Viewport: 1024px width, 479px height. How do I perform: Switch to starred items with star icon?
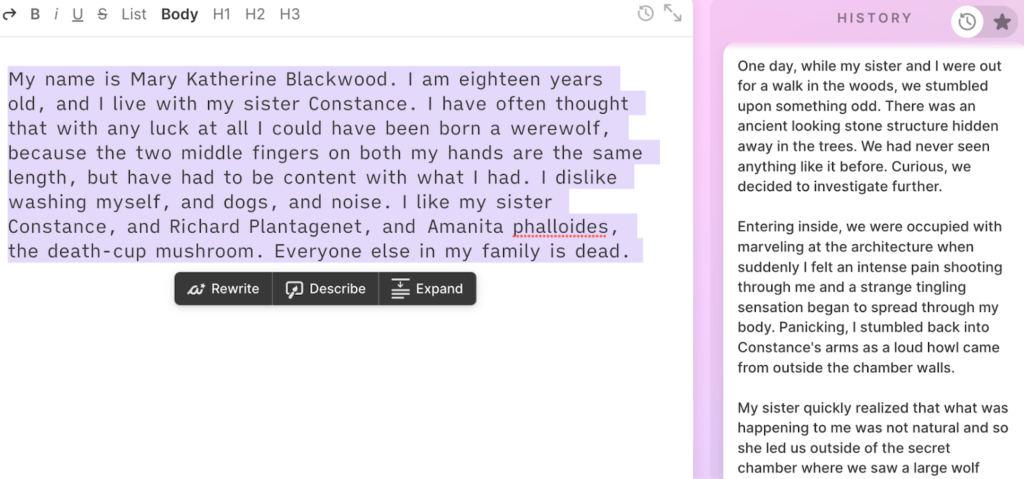pyautogui.click(x=1001, y=21)
